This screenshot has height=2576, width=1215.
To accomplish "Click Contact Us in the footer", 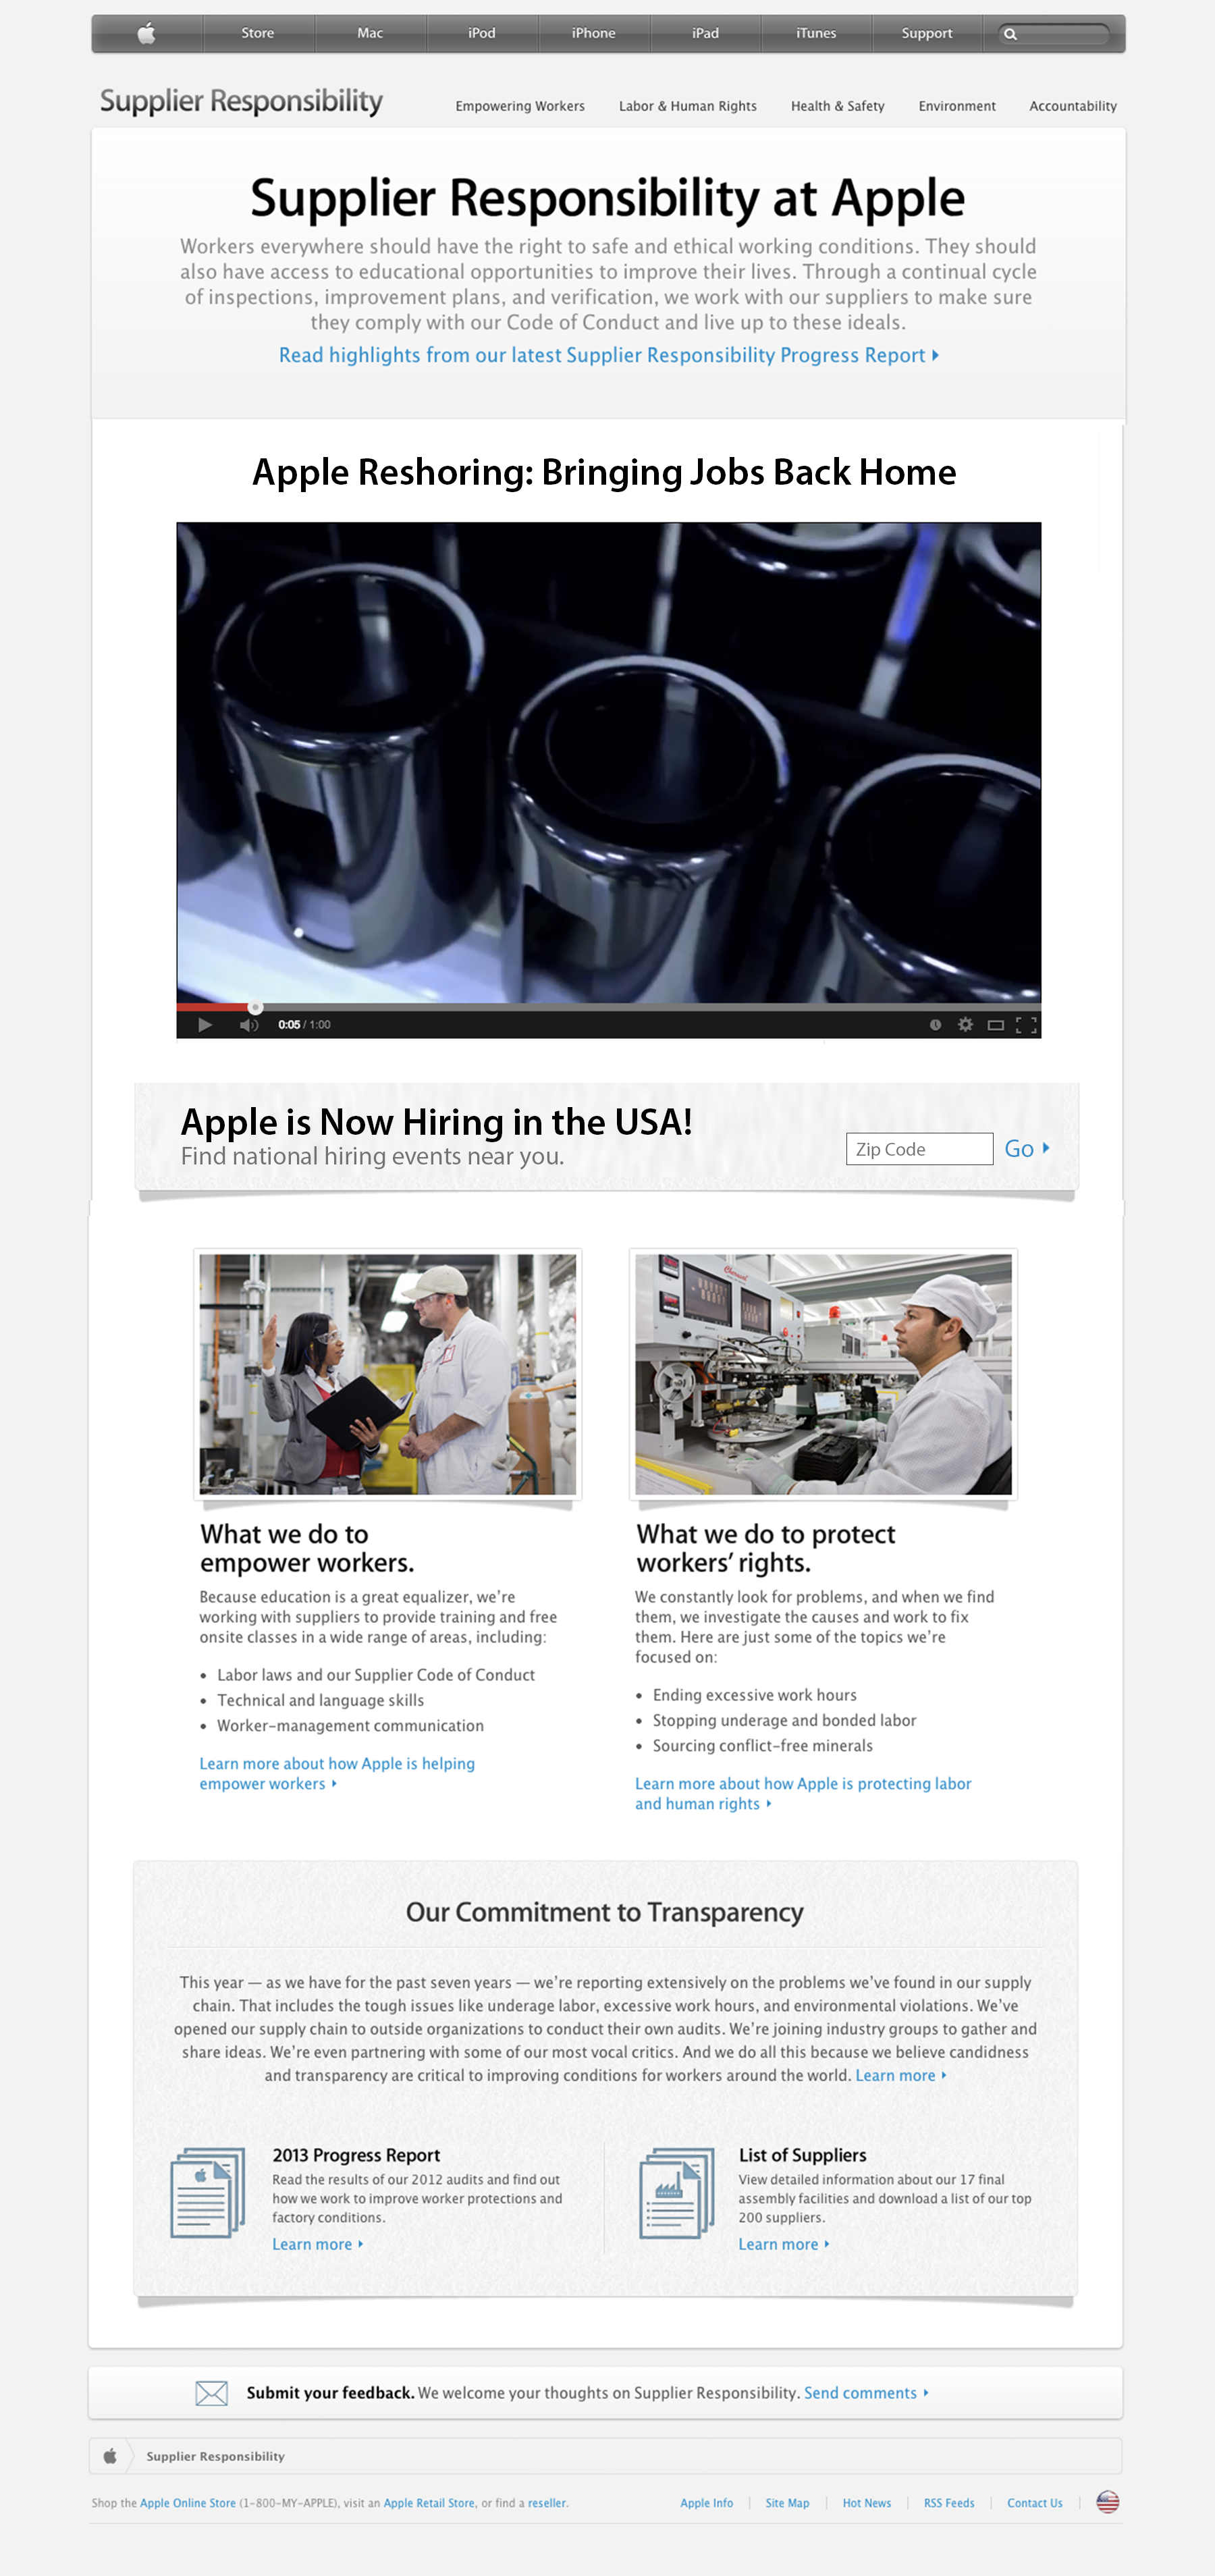I will click(1034, 2503).
